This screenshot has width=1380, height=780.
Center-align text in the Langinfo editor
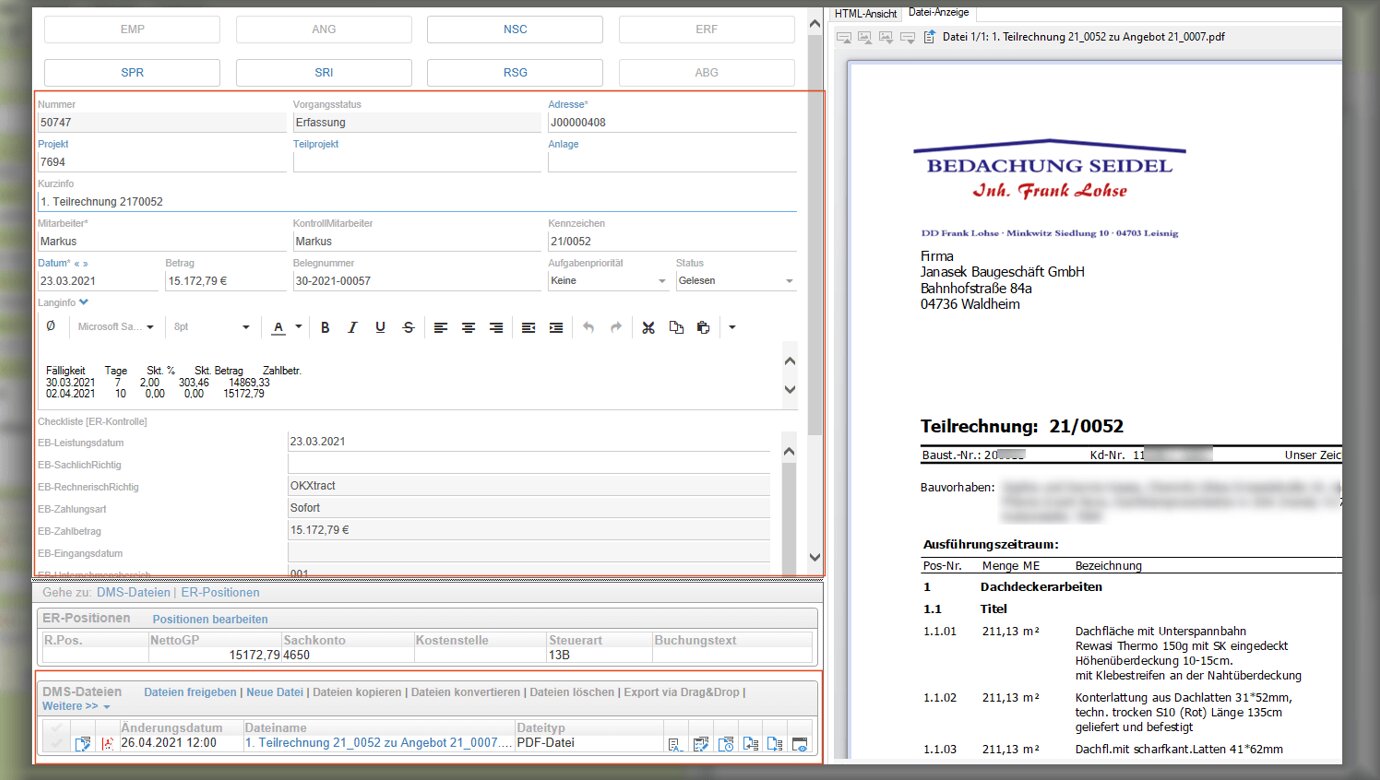[468, 327]
